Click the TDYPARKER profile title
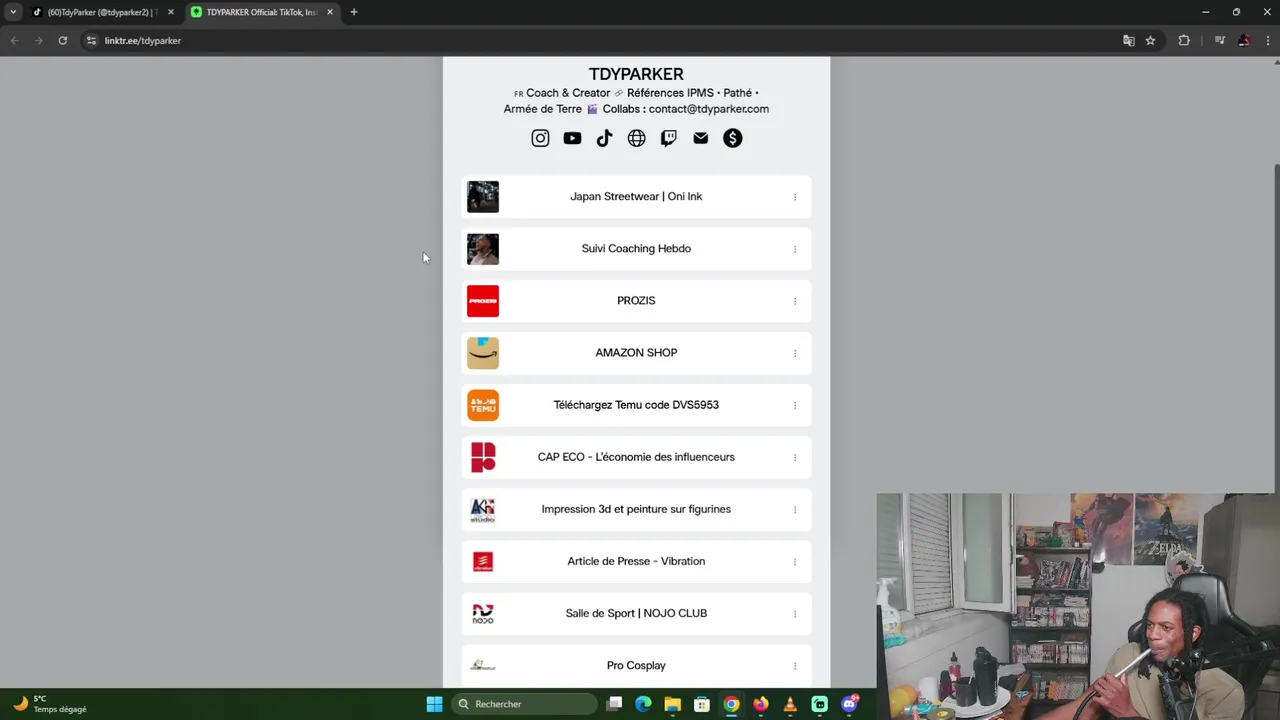 (636, 74)
